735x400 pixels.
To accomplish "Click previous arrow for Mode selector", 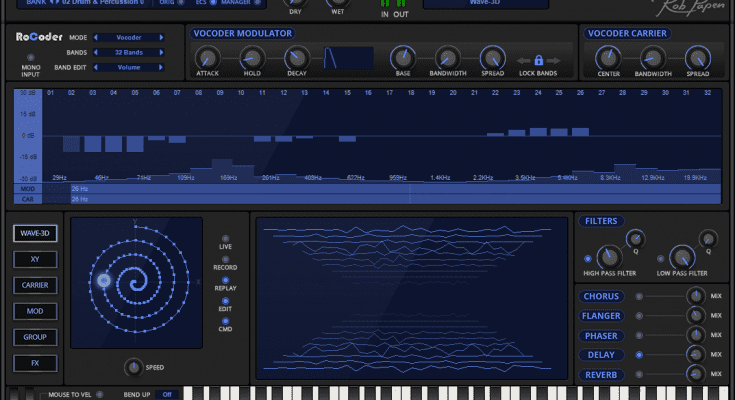I will coord(96,38).
